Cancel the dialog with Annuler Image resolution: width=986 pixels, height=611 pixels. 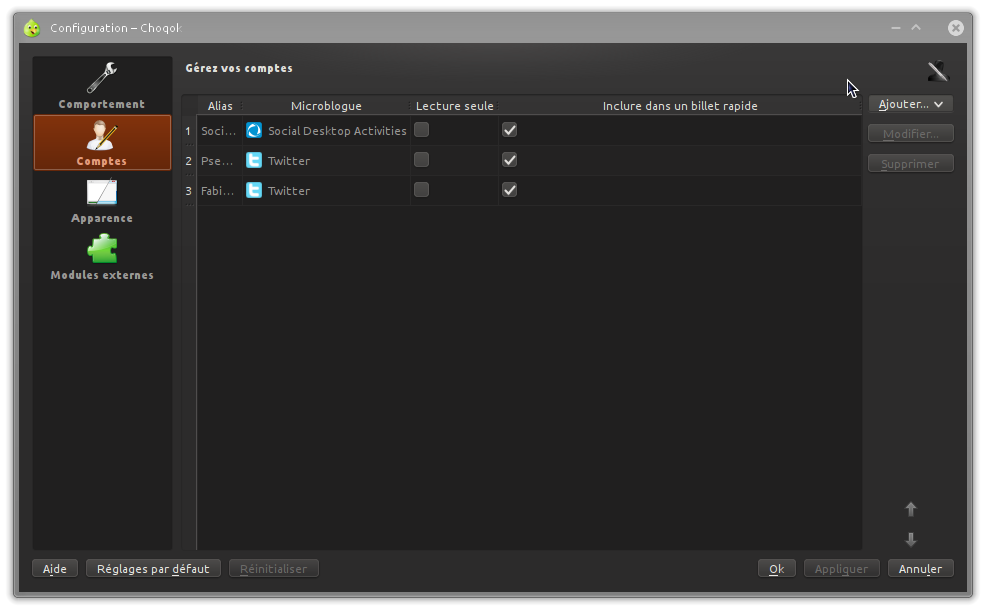click(920, 569)
